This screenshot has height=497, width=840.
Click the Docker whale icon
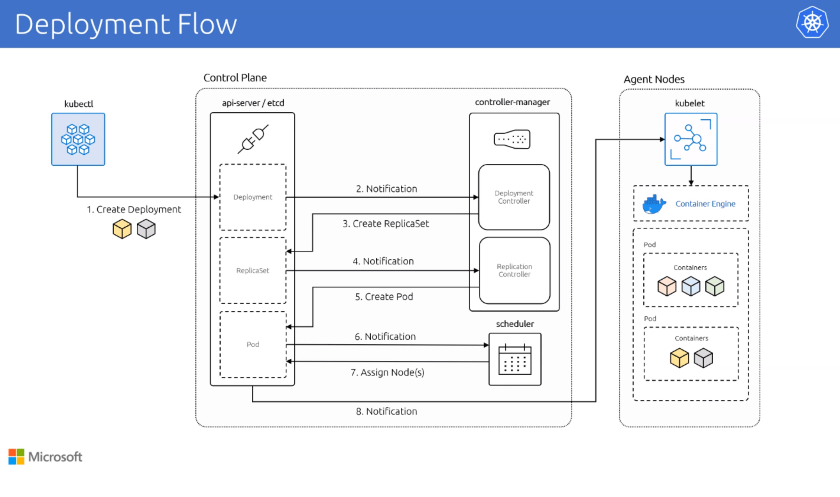[655, 205]
